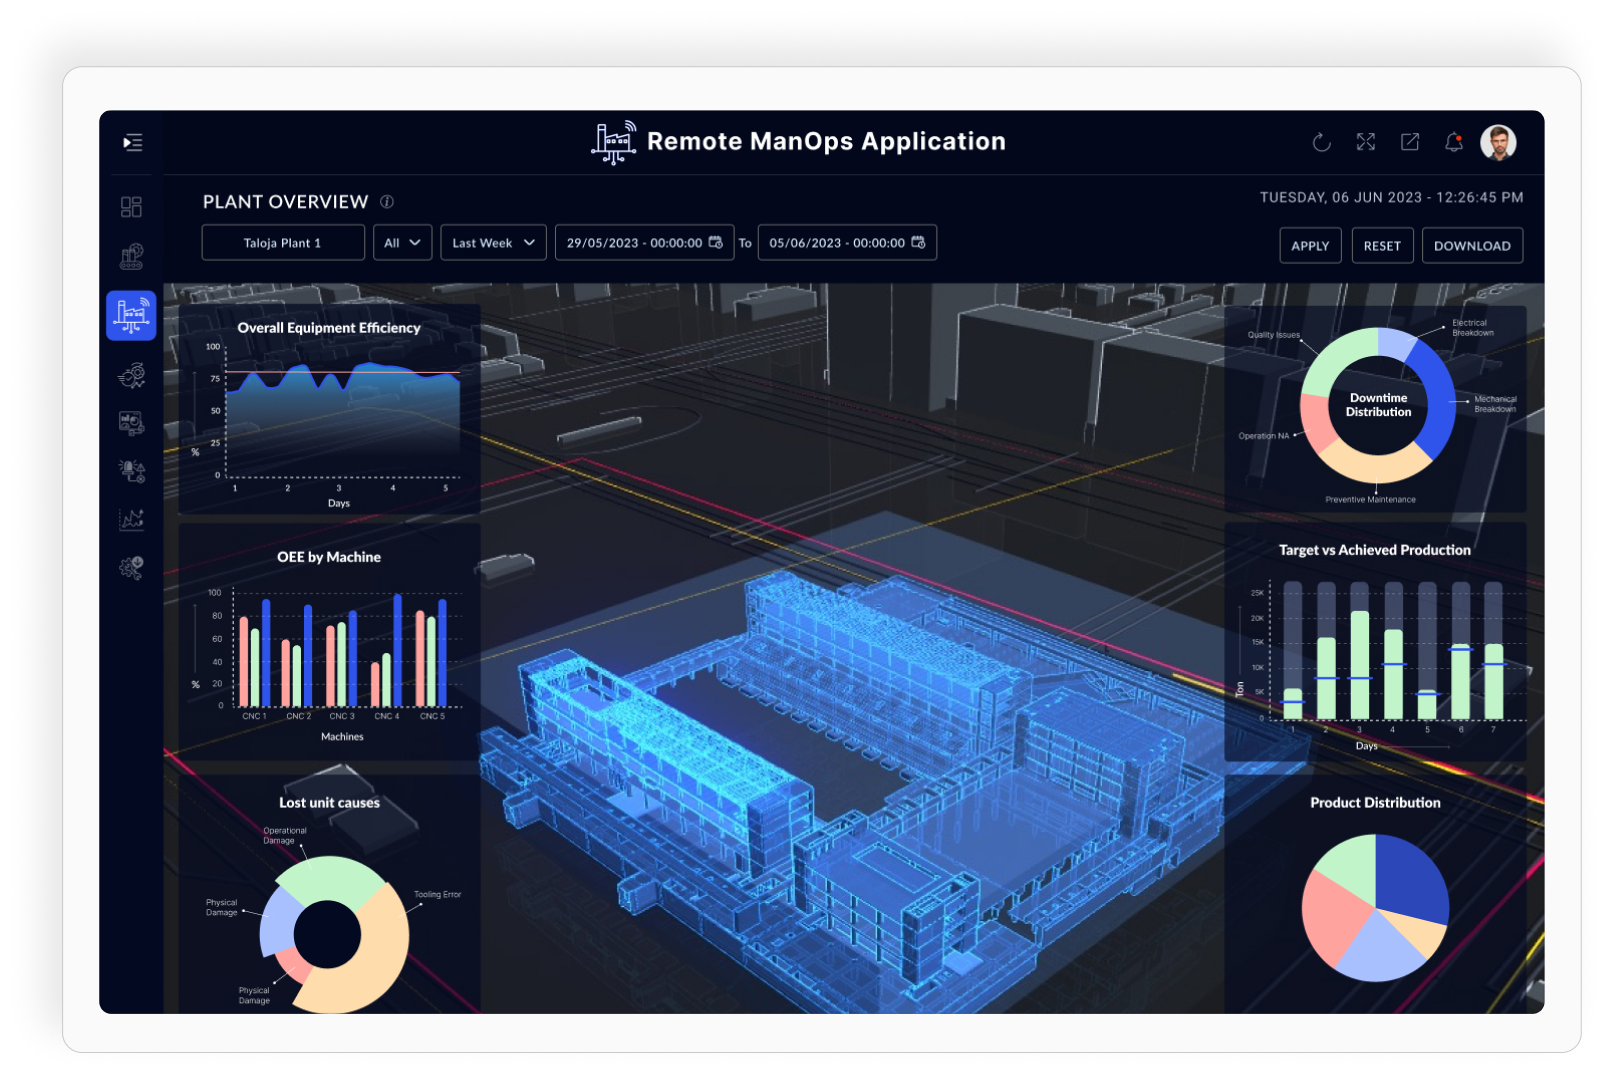
Task: Open the dashboard grid view icon
Action: [x=131, y=207]
